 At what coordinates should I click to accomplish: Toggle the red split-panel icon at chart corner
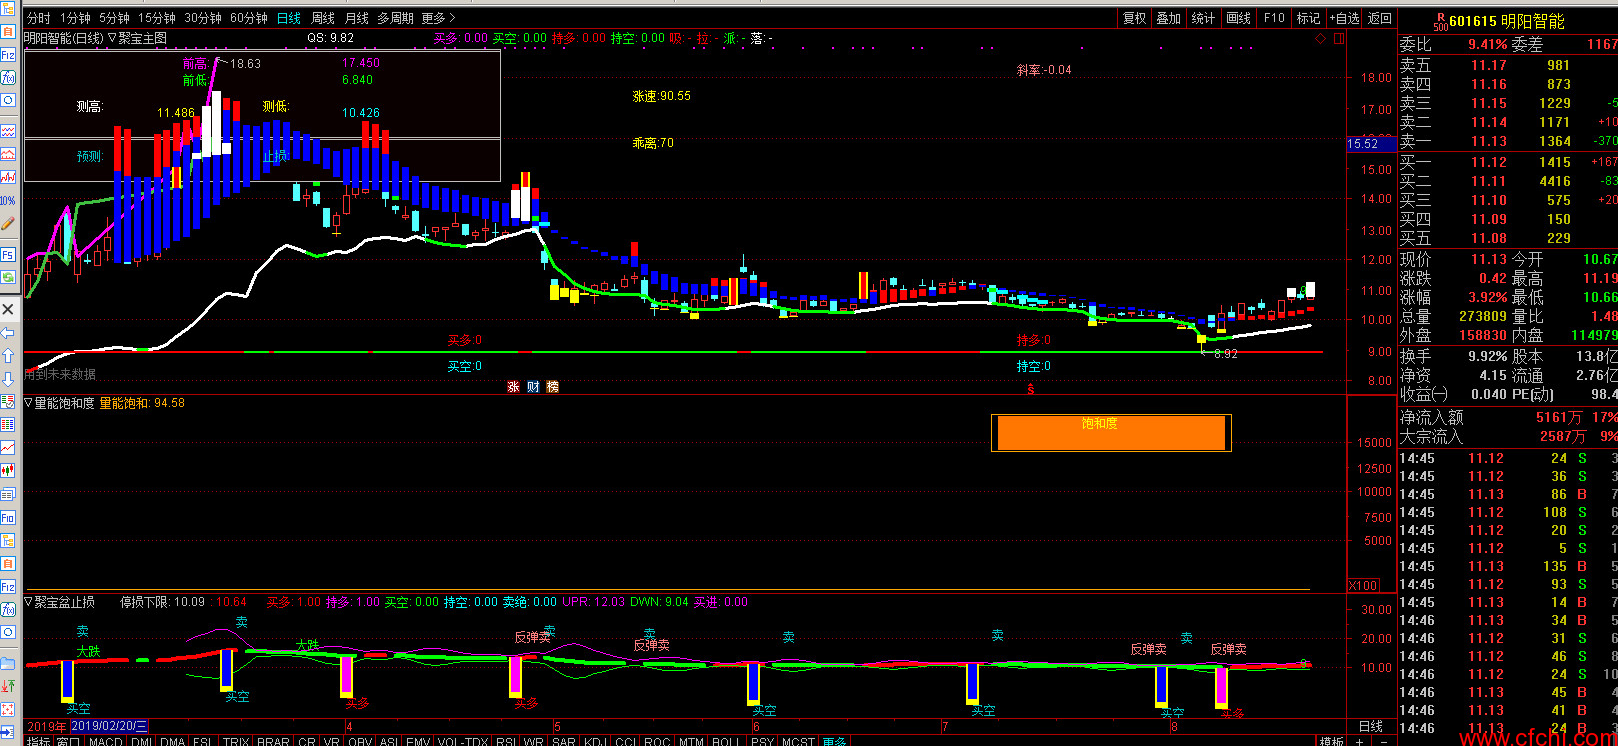point(1338,38)
